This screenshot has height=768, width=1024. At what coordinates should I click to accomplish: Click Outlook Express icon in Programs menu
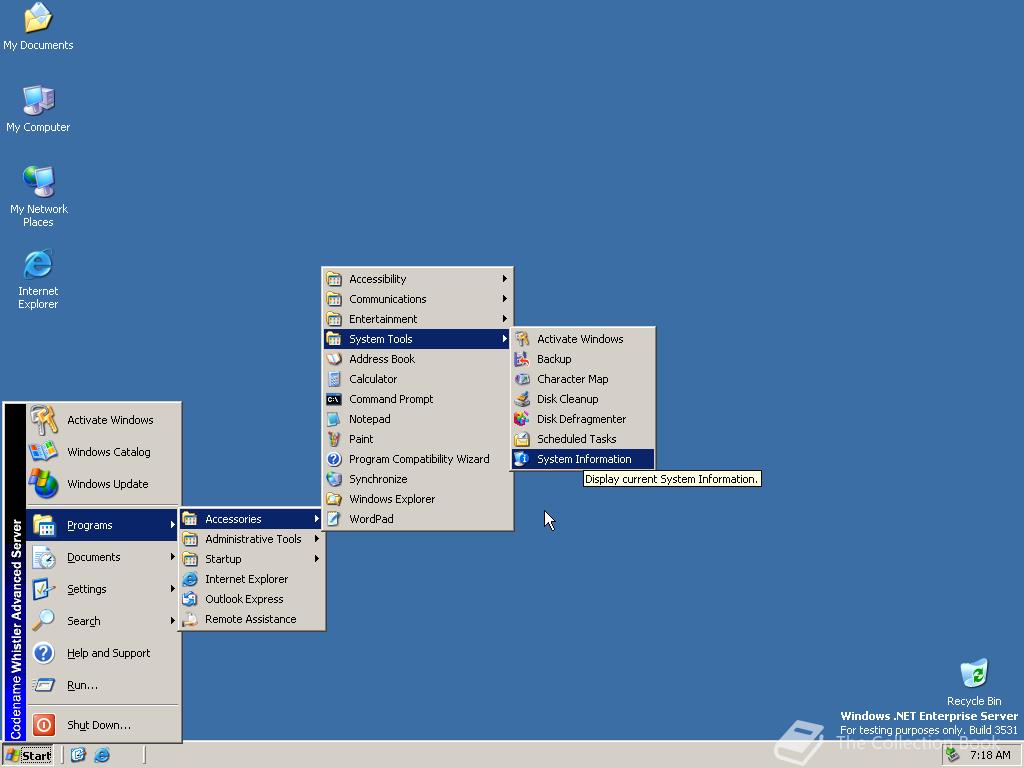pos(190,599)
